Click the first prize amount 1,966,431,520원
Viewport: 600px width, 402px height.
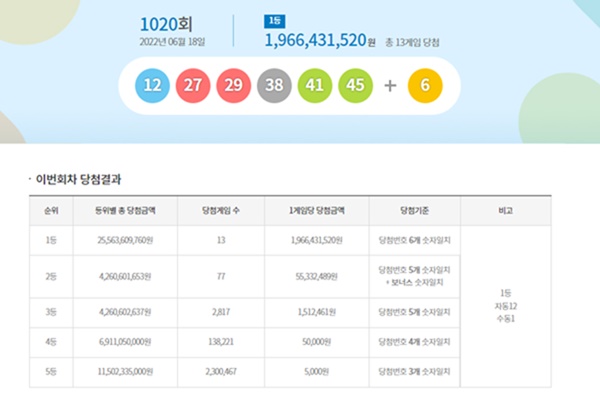coord(320,41)
